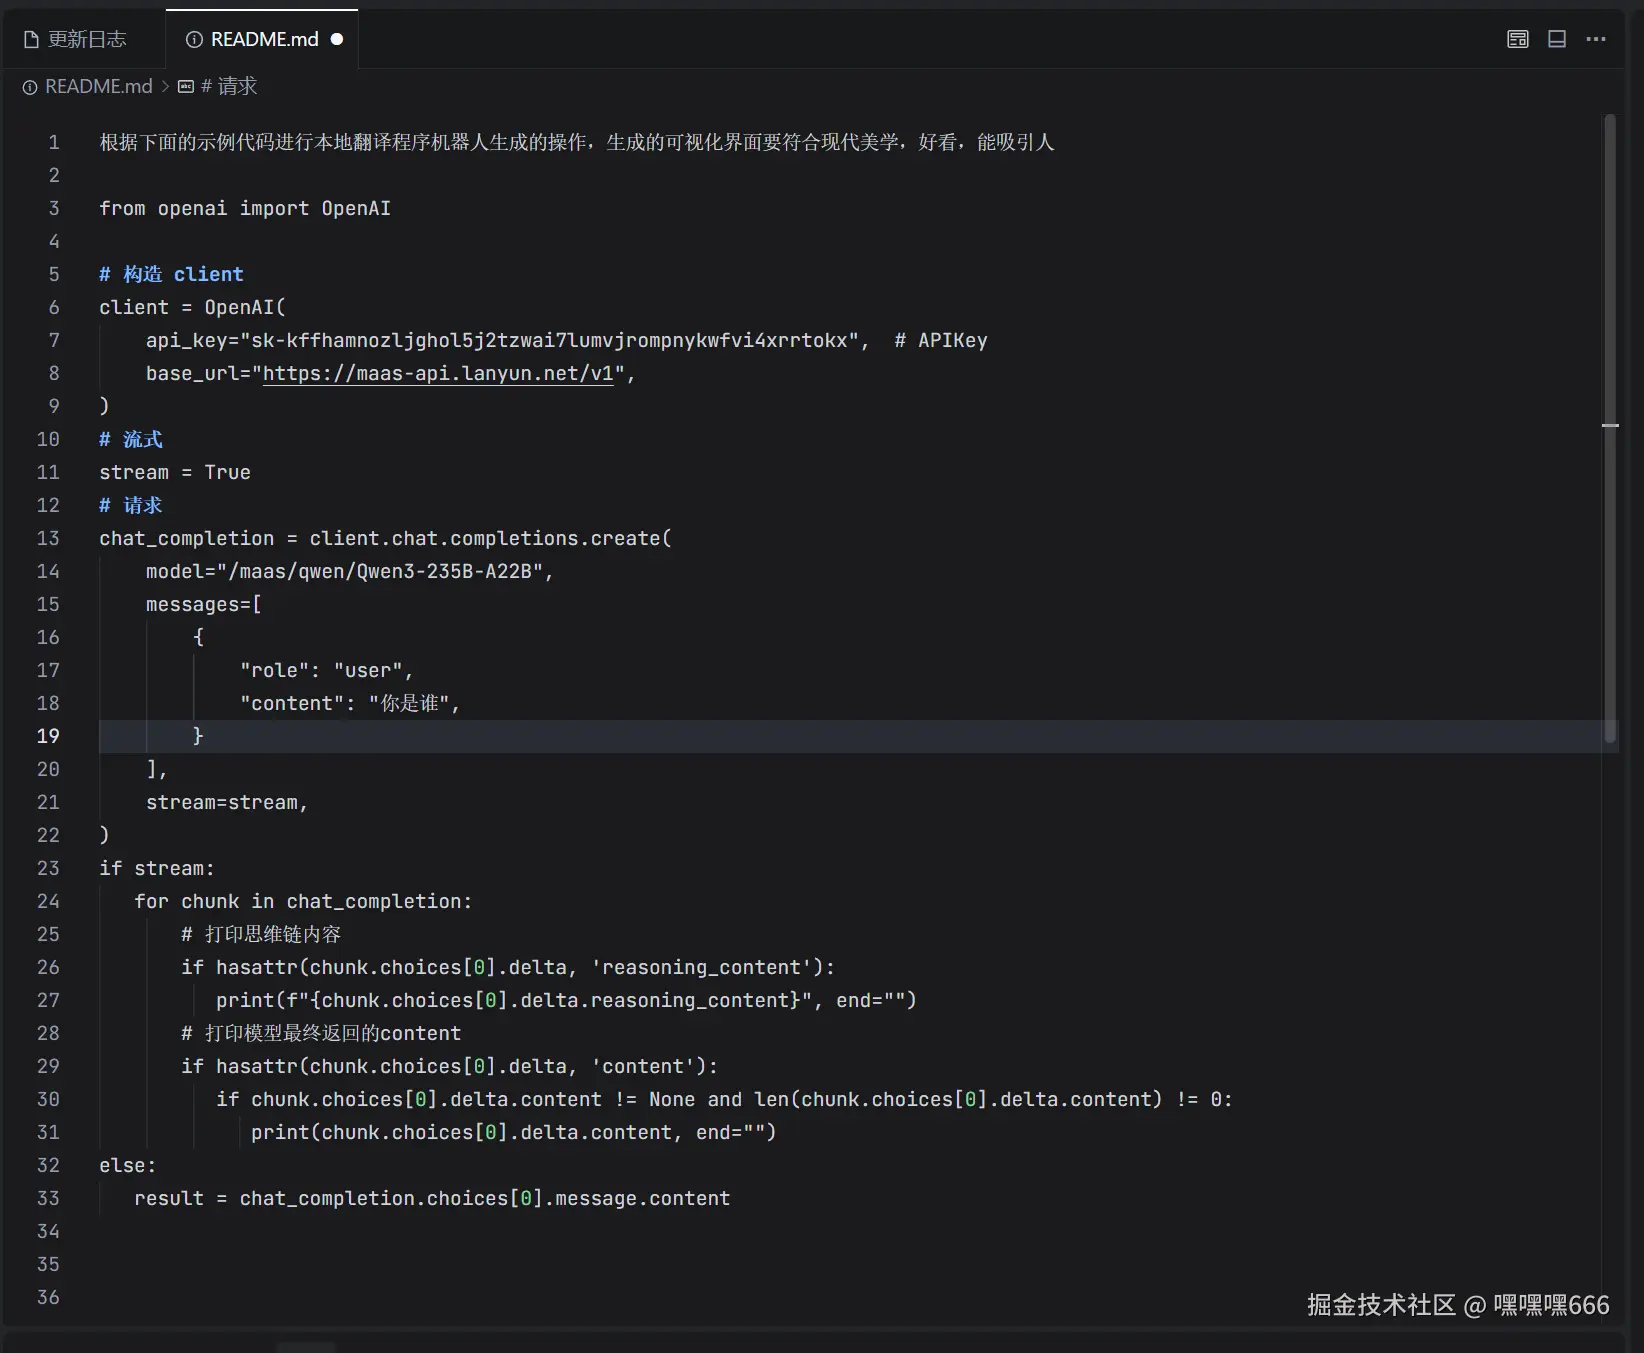Open the README.md breadcrumb segment
Viewport: 1644px width, 1353px height.
tap(98, 87)
